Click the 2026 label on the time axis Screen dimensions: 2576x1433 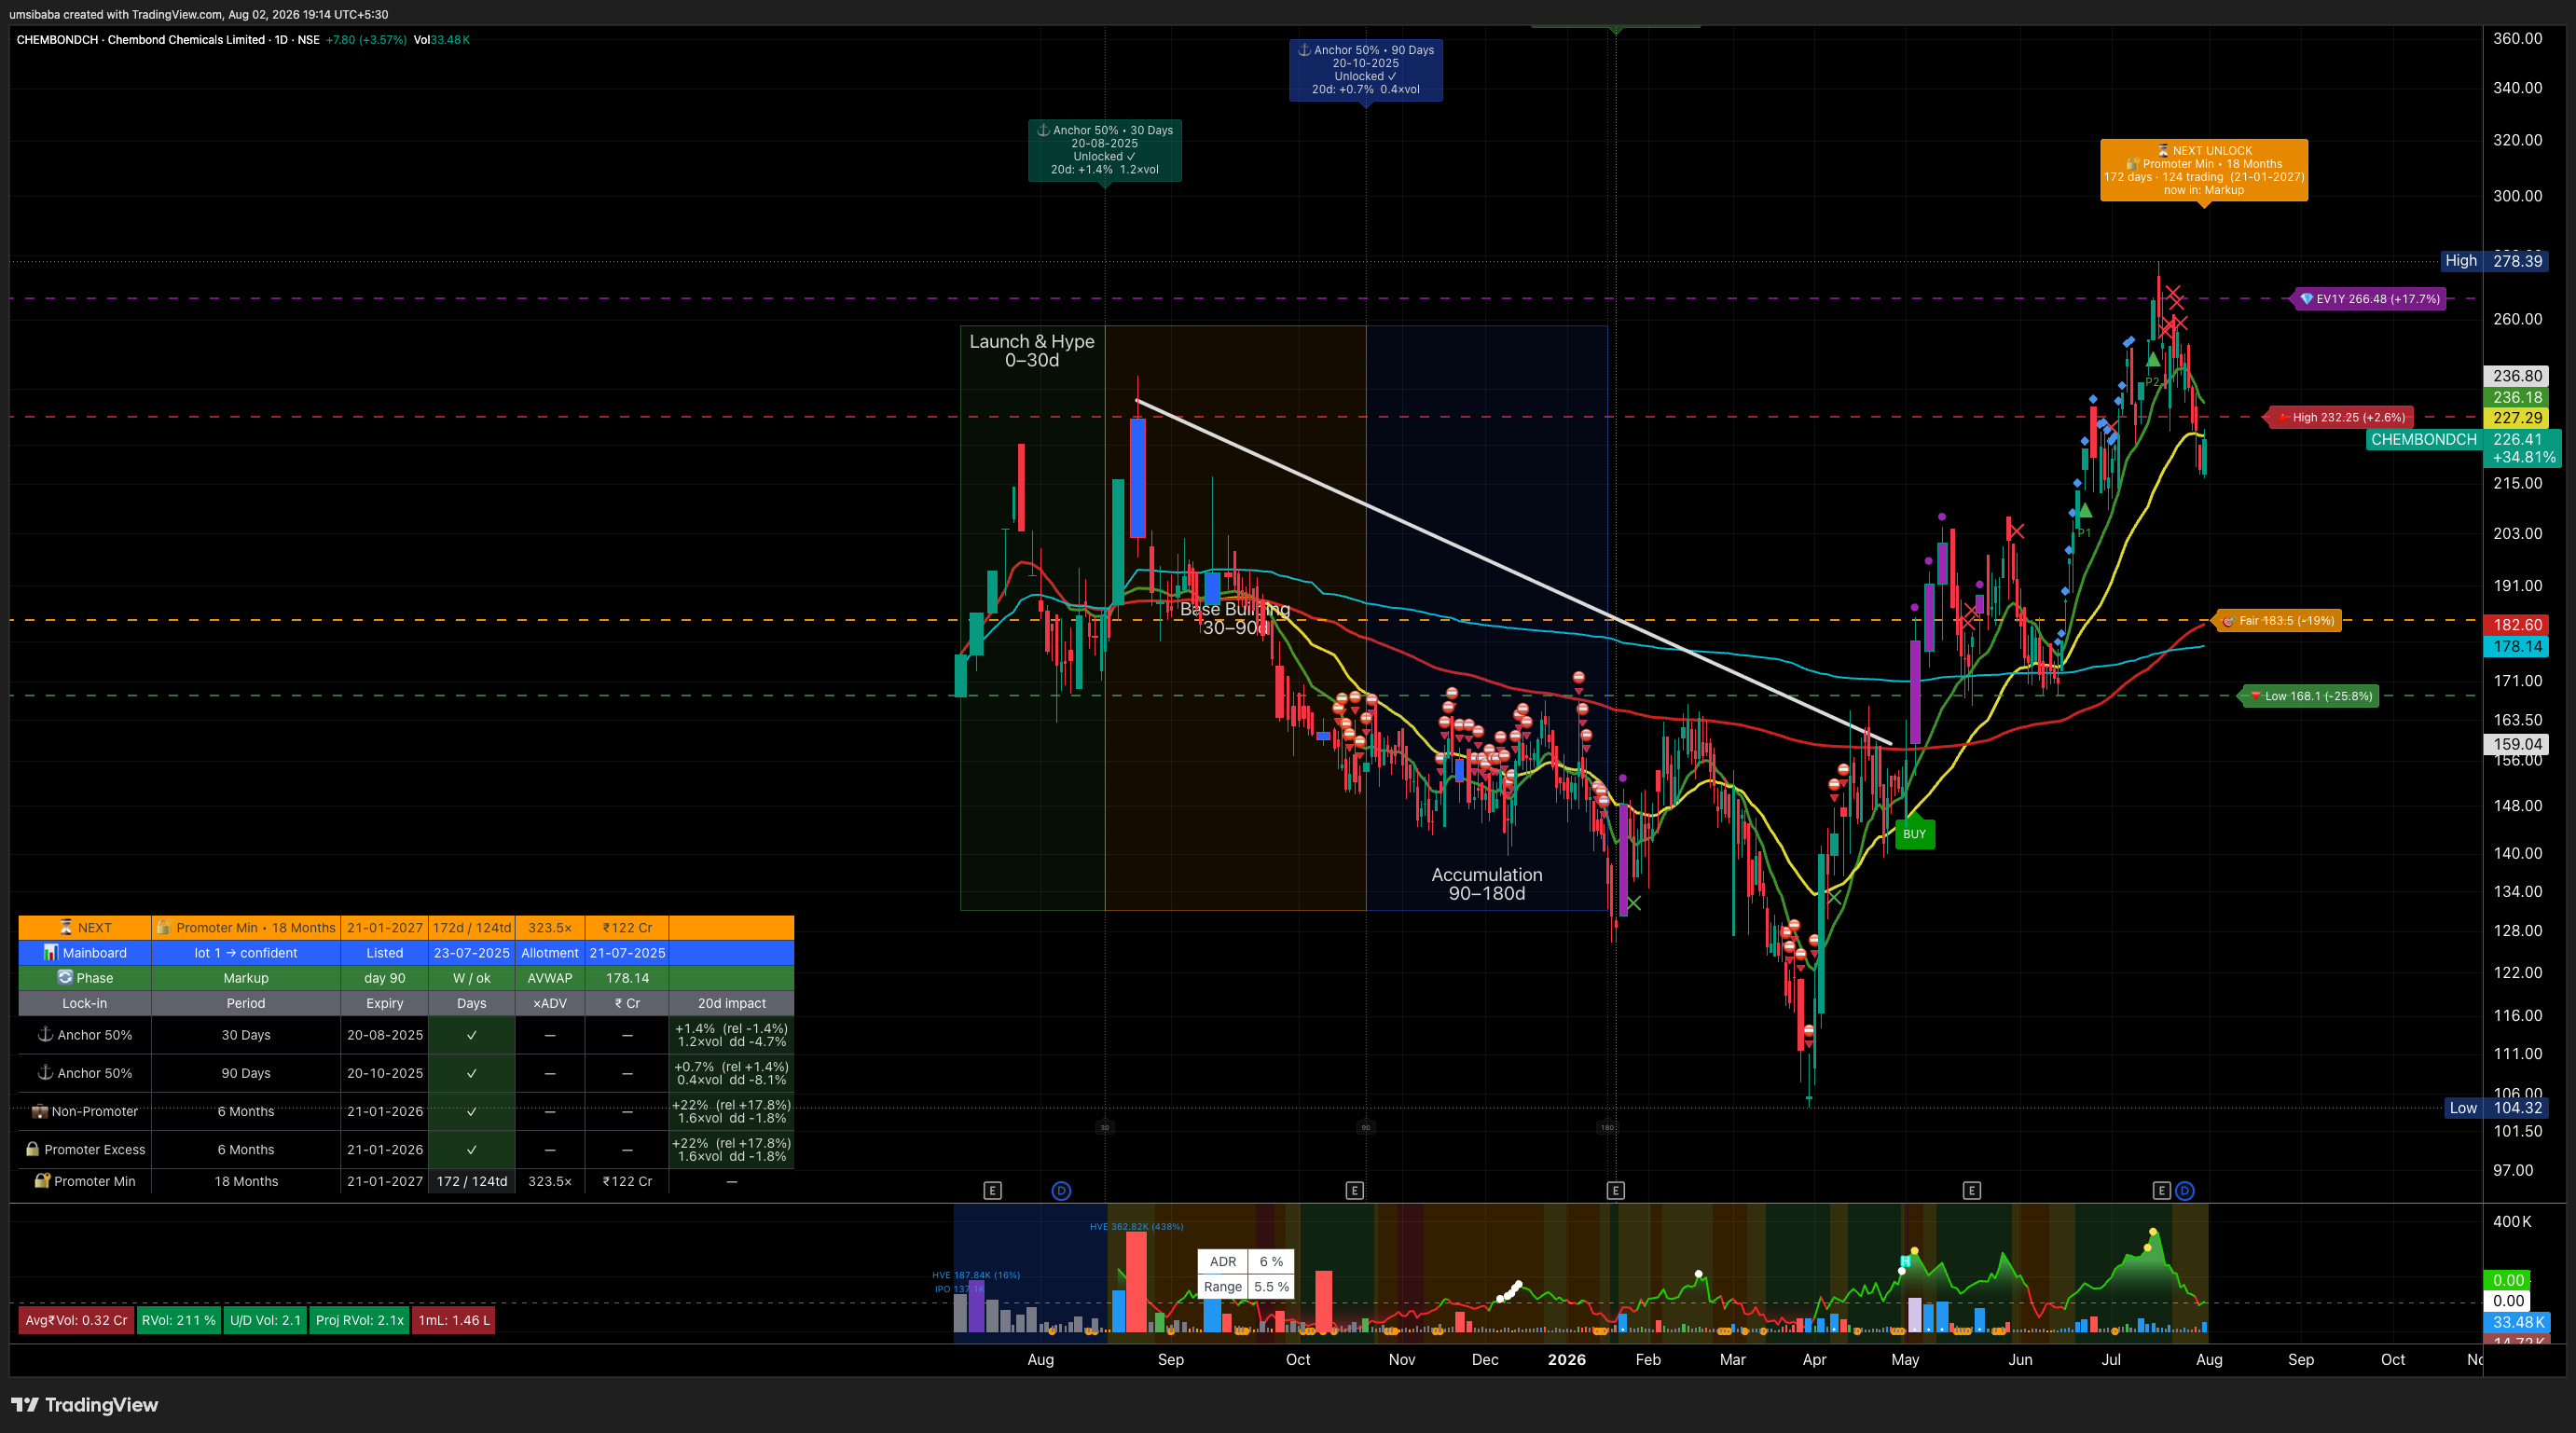click(1566, 1359)
